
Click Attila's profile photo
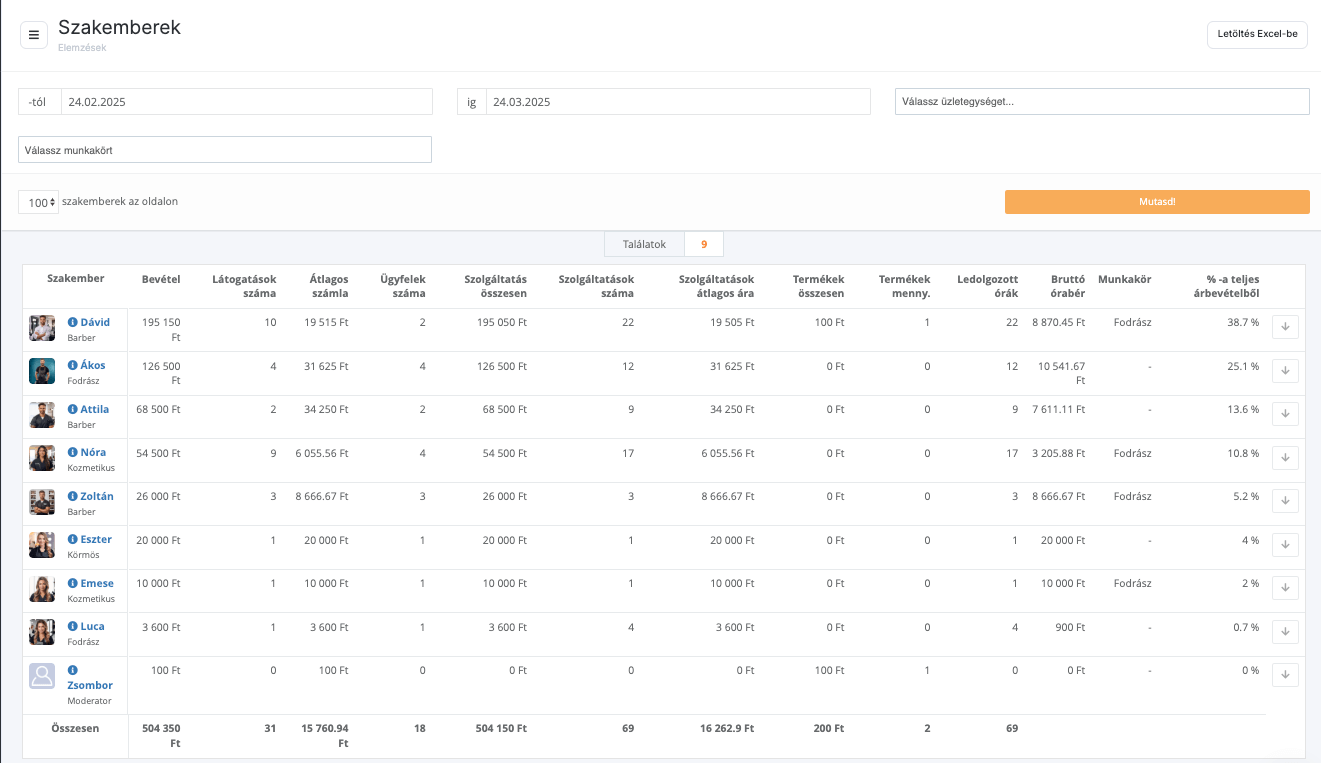point(42,415)
